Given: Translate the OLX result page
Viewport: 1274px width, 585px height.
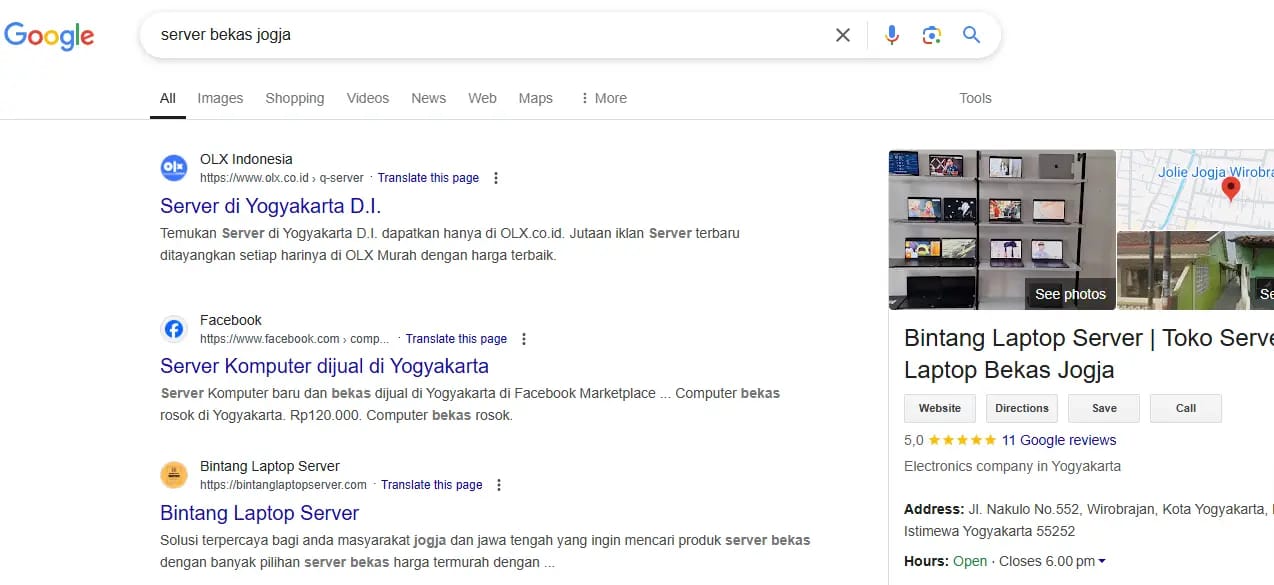Looking at the screenshot, I should (x=428, y=178).
